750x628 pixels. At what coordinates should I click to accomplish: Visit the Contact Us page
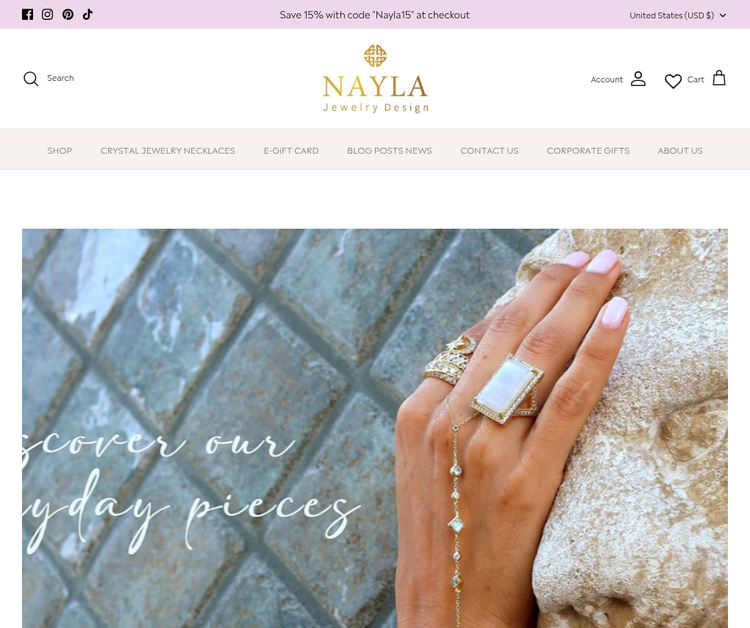point(489,151)
